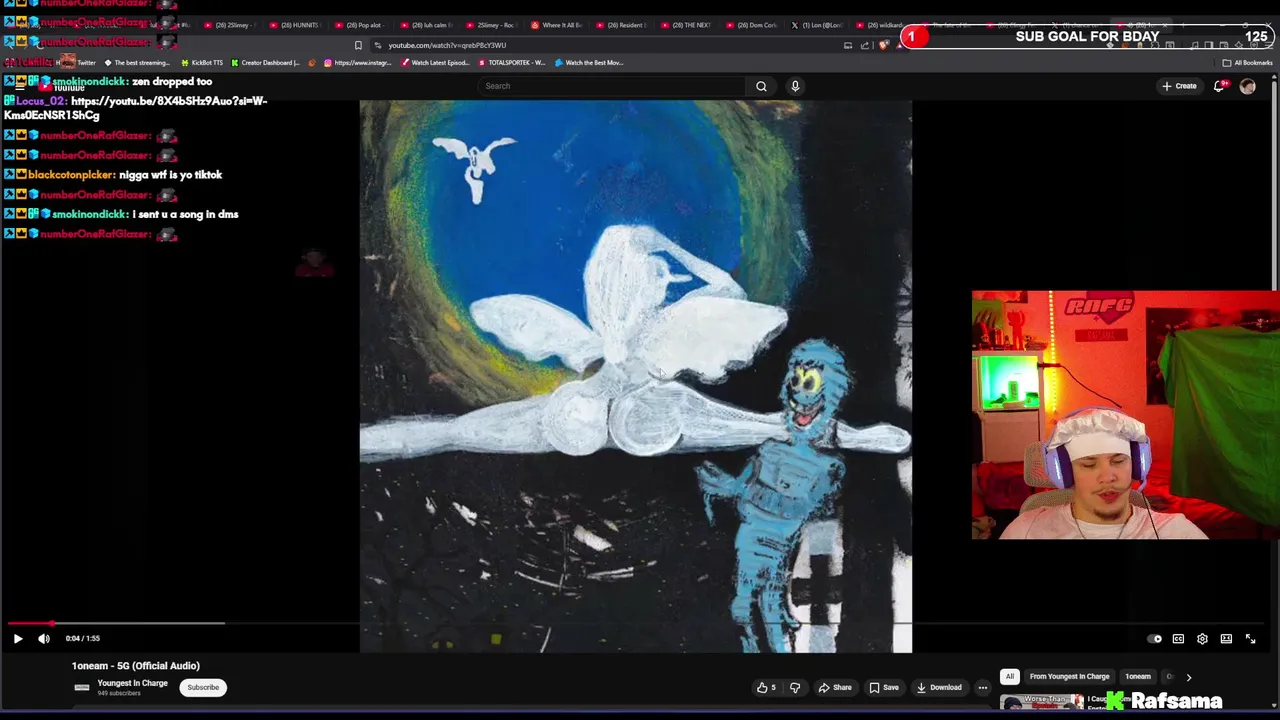Open the more actions ellipsis menu
The image size is (1280, 720).
point(982,687)
